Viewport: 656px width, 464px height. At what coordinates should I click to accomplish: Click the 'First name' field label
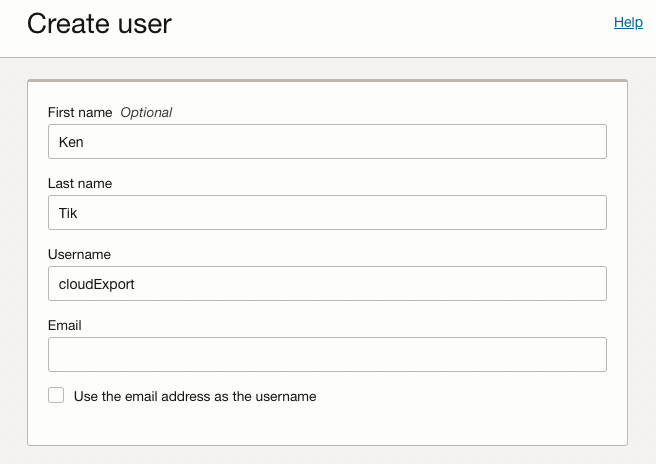click(x=80, y=113)
